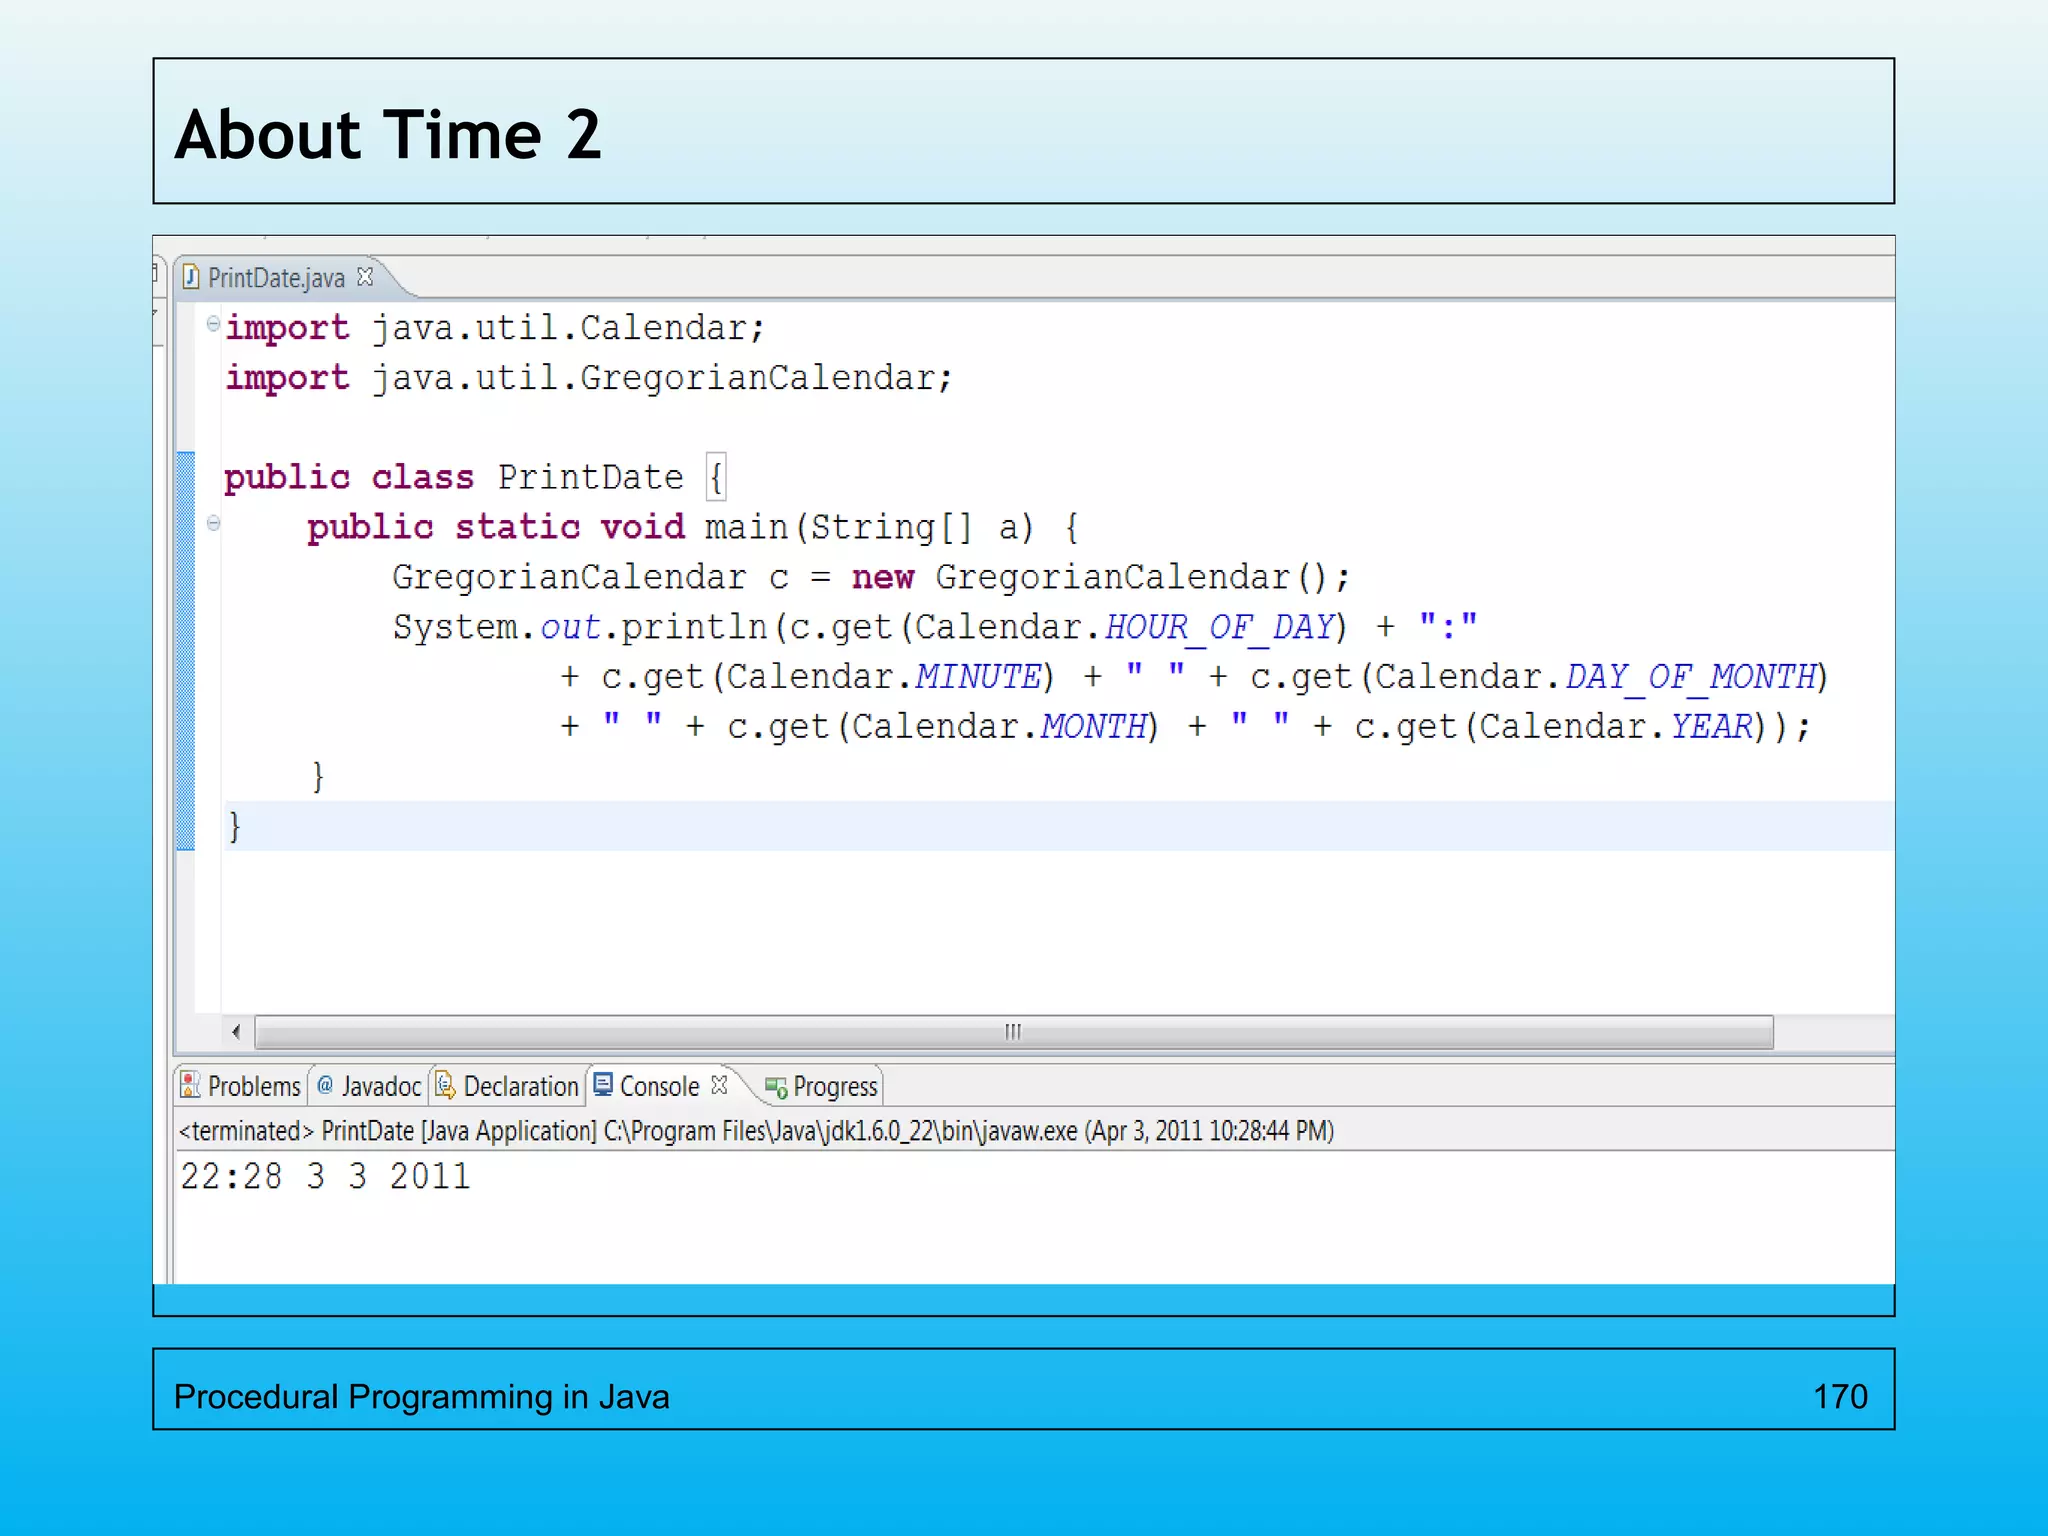
Task: Click the opening brace after PrintDate
Action: pos(716,477)
